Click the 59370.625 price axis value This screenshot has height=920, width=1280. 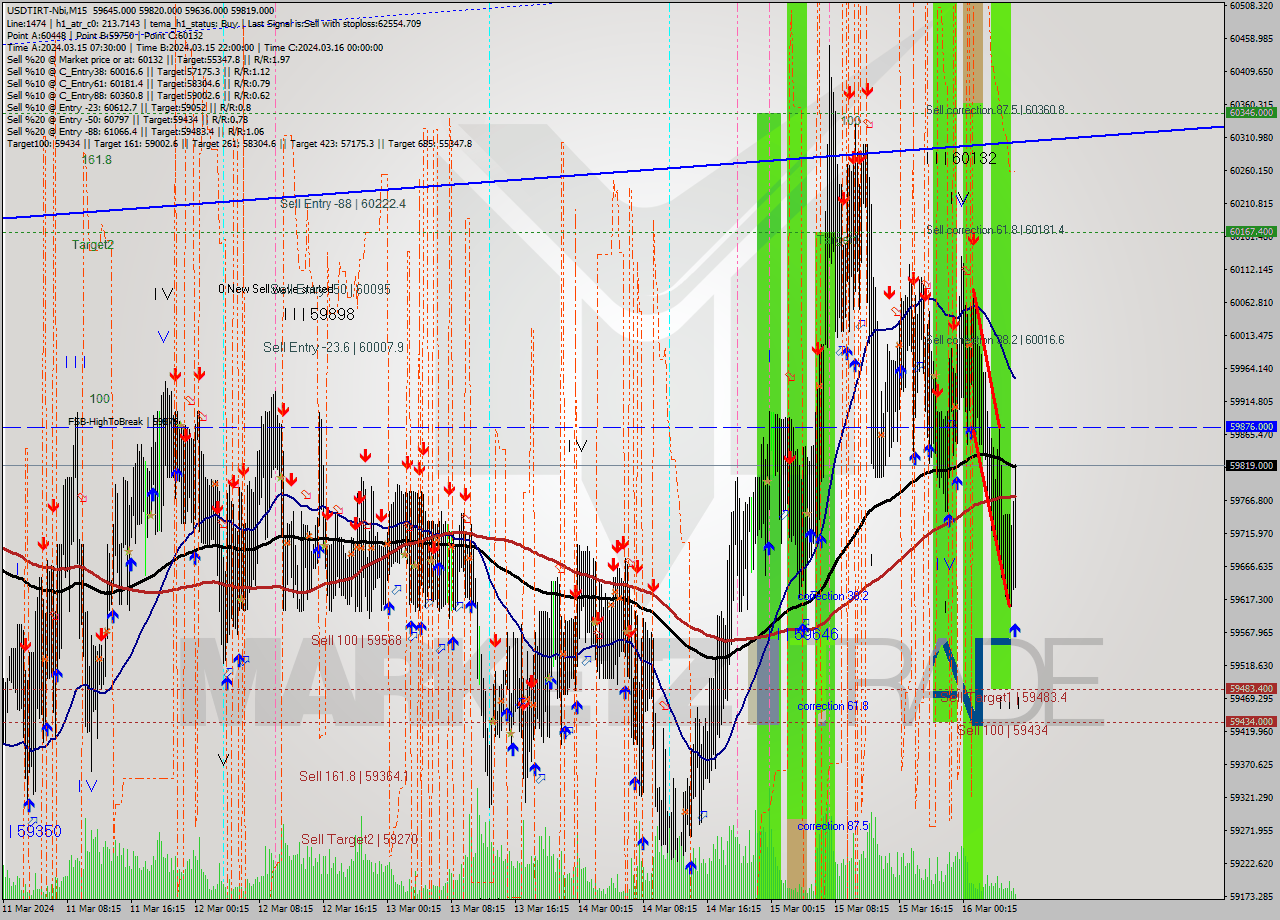pos(1251,764)
